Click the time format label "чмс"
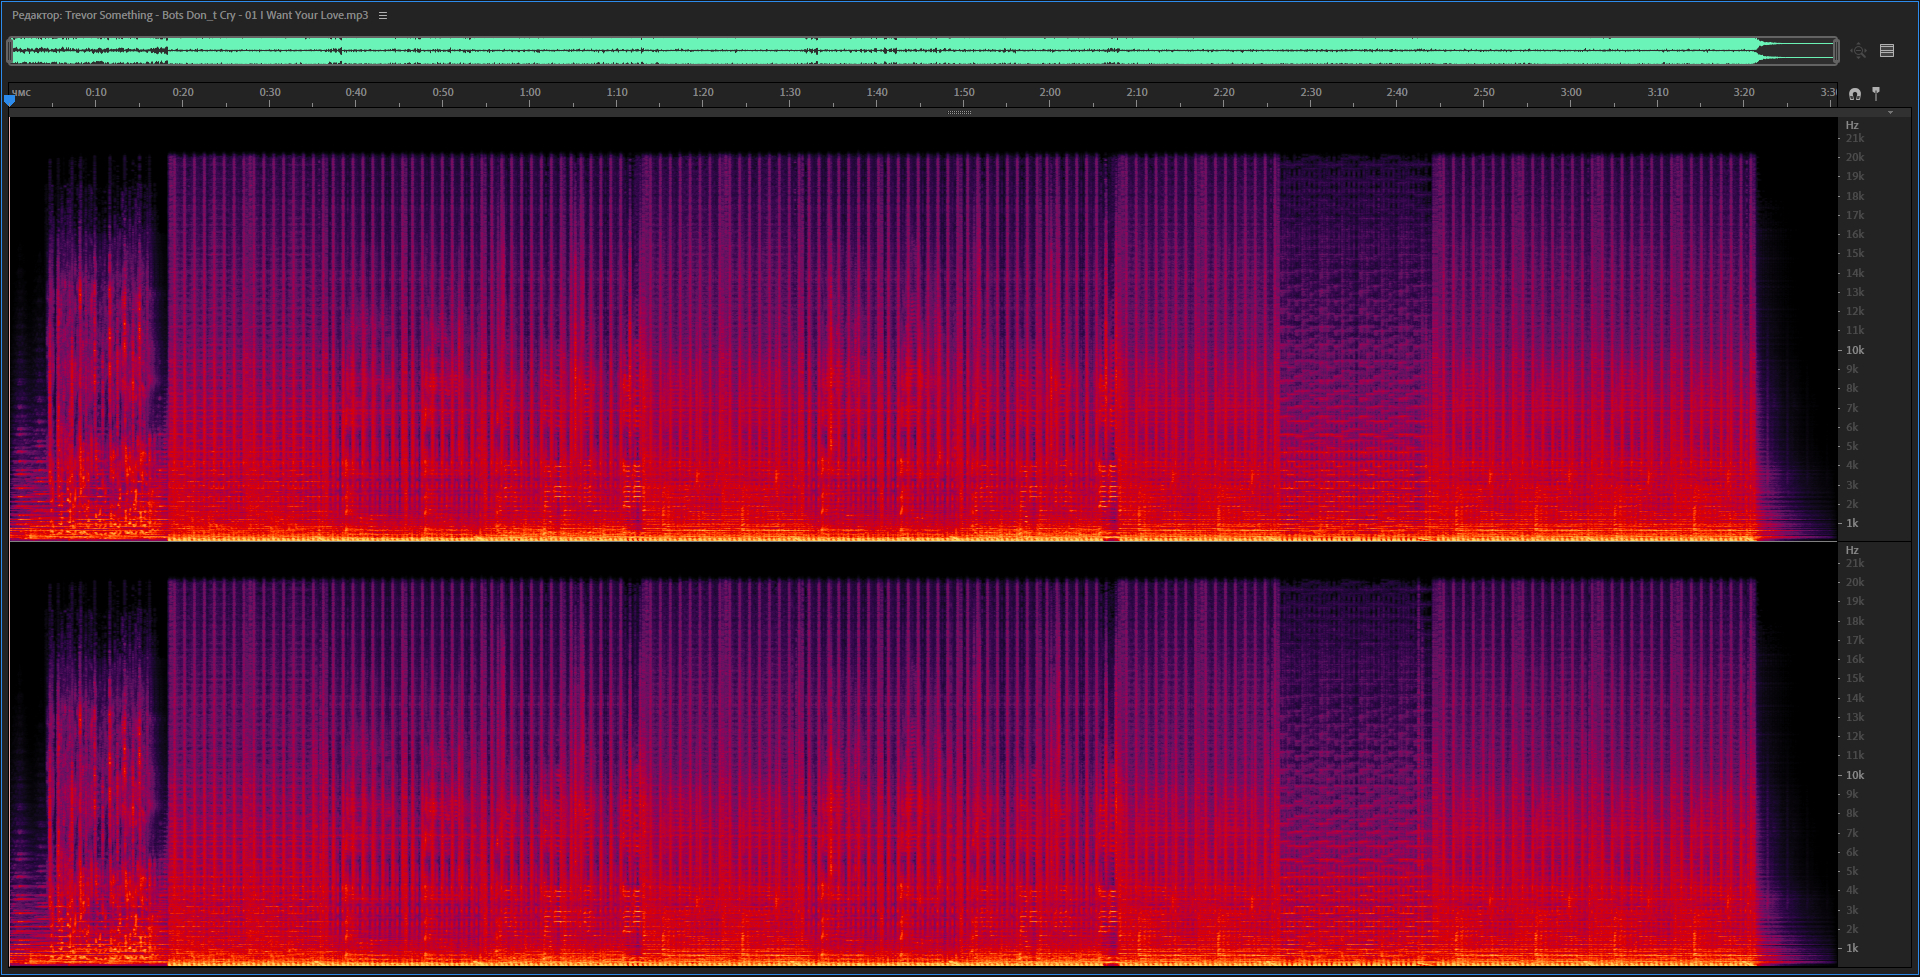This screenshot has height=977, width=1920. (21, 93)
